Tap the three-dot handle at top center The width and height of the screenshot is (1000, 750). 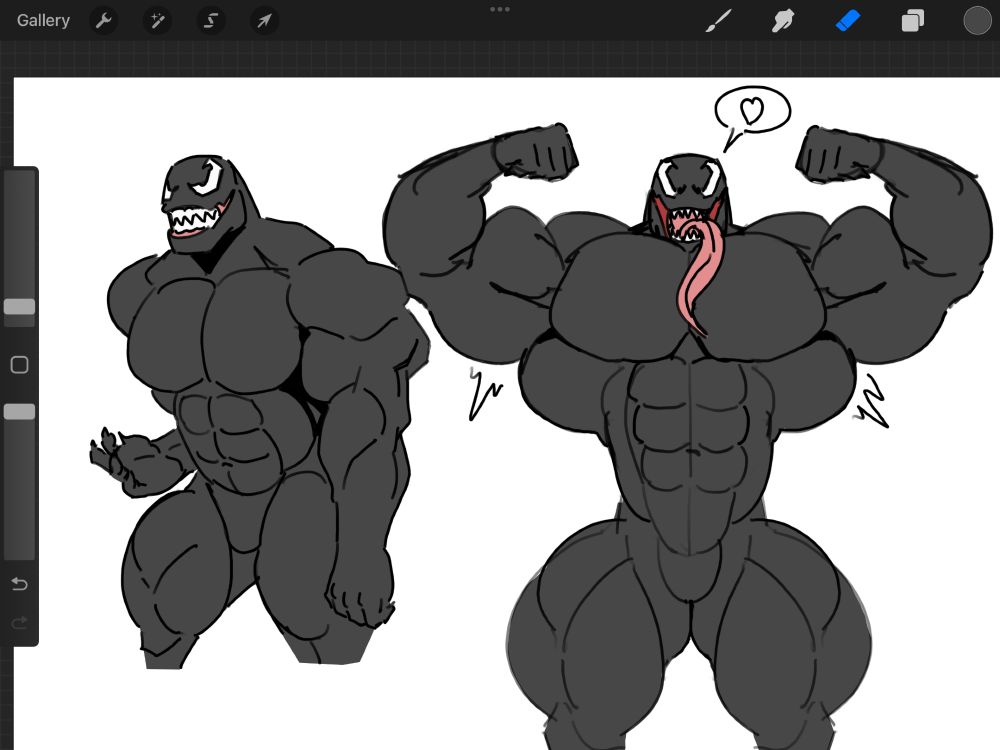(x=500, y=10)
